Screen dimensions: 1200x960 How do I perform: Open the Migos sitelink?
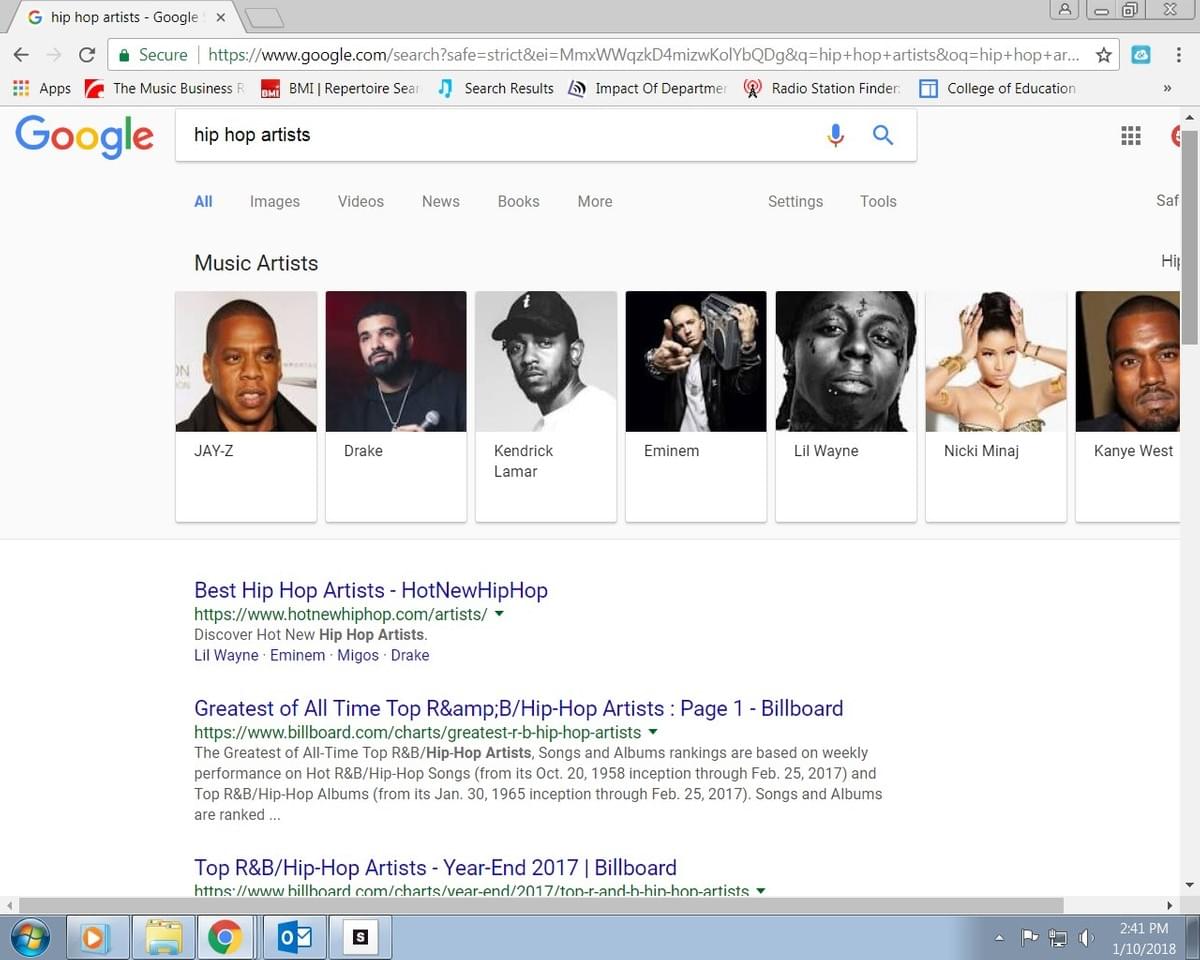pyautogui.click(x=358, y=656)
